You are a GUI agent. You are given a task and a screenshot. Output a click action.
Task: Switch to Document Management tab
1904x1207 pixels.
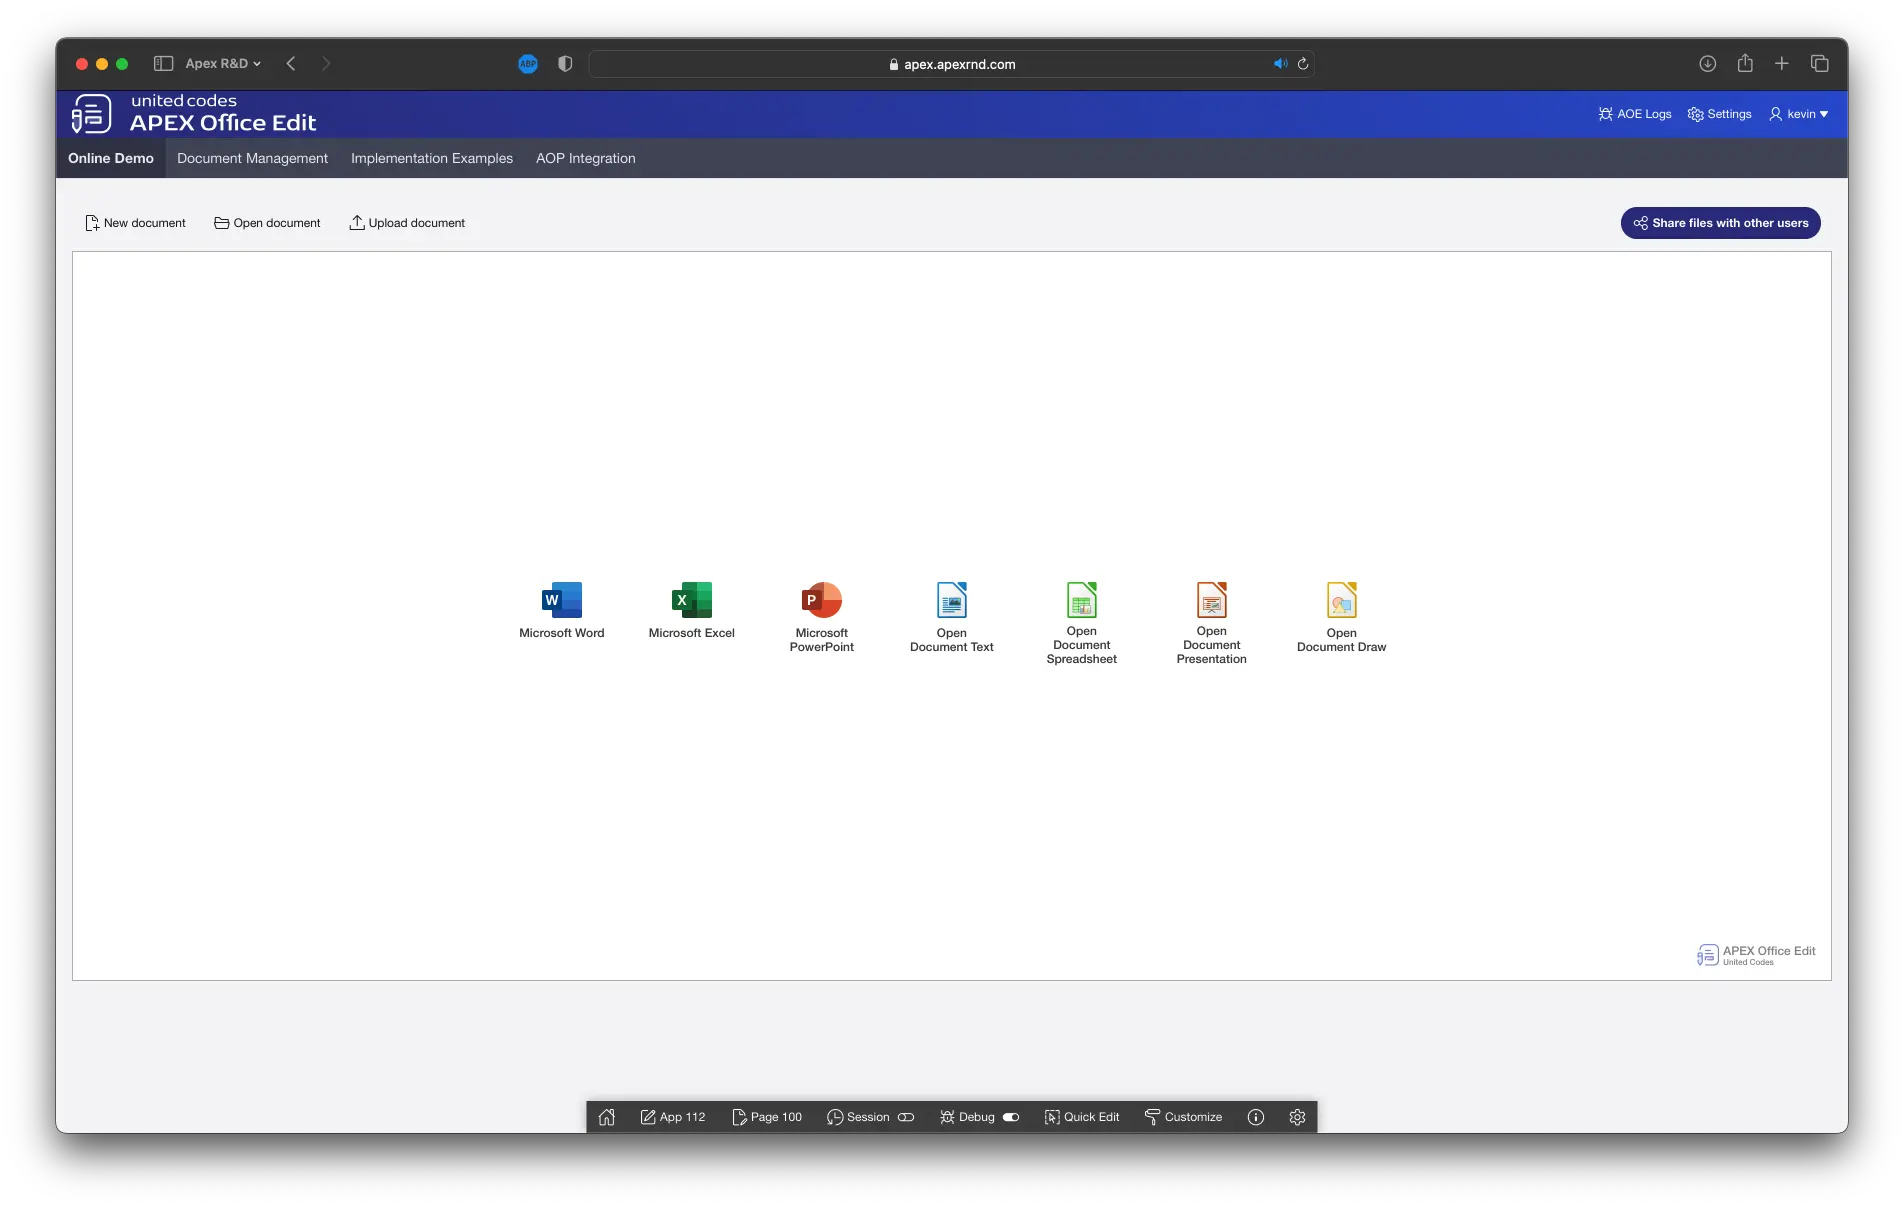[252, 158]
